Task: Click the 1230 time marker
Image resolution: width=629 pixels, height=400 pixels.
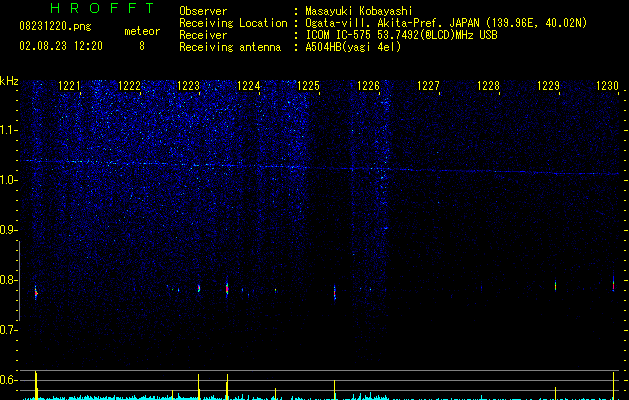Action: coord(607,86)
